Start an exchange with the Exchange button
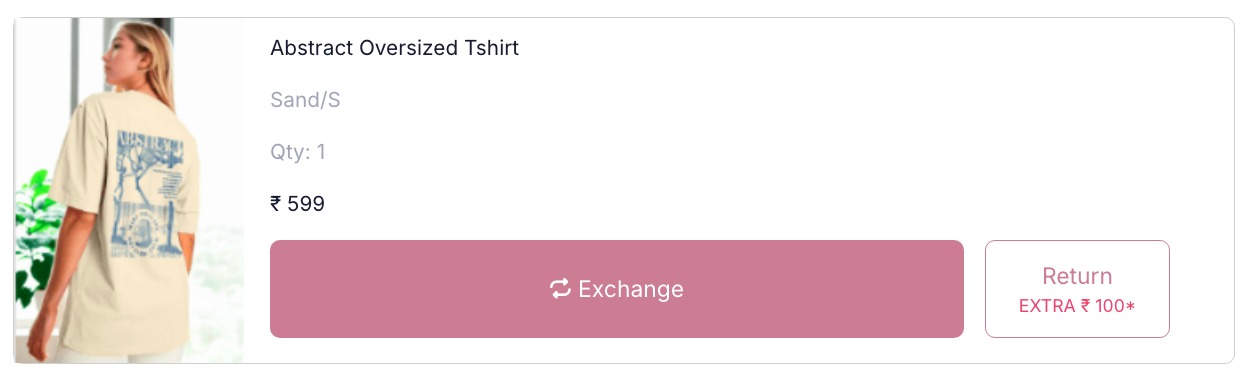 (x=617, y=289)
